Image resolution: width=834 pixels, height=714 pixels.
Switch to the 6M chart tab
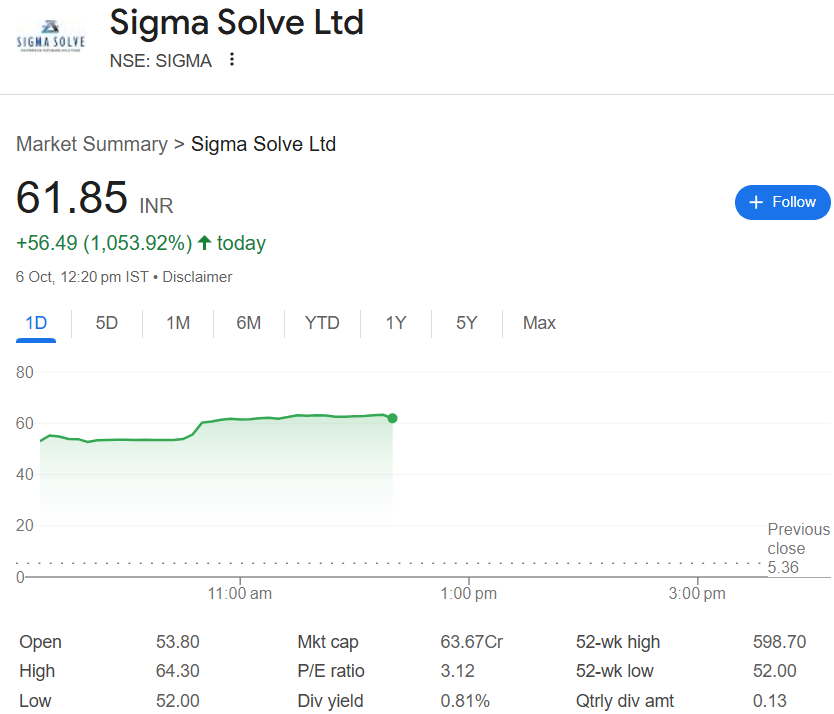click(x=248, y=323)
